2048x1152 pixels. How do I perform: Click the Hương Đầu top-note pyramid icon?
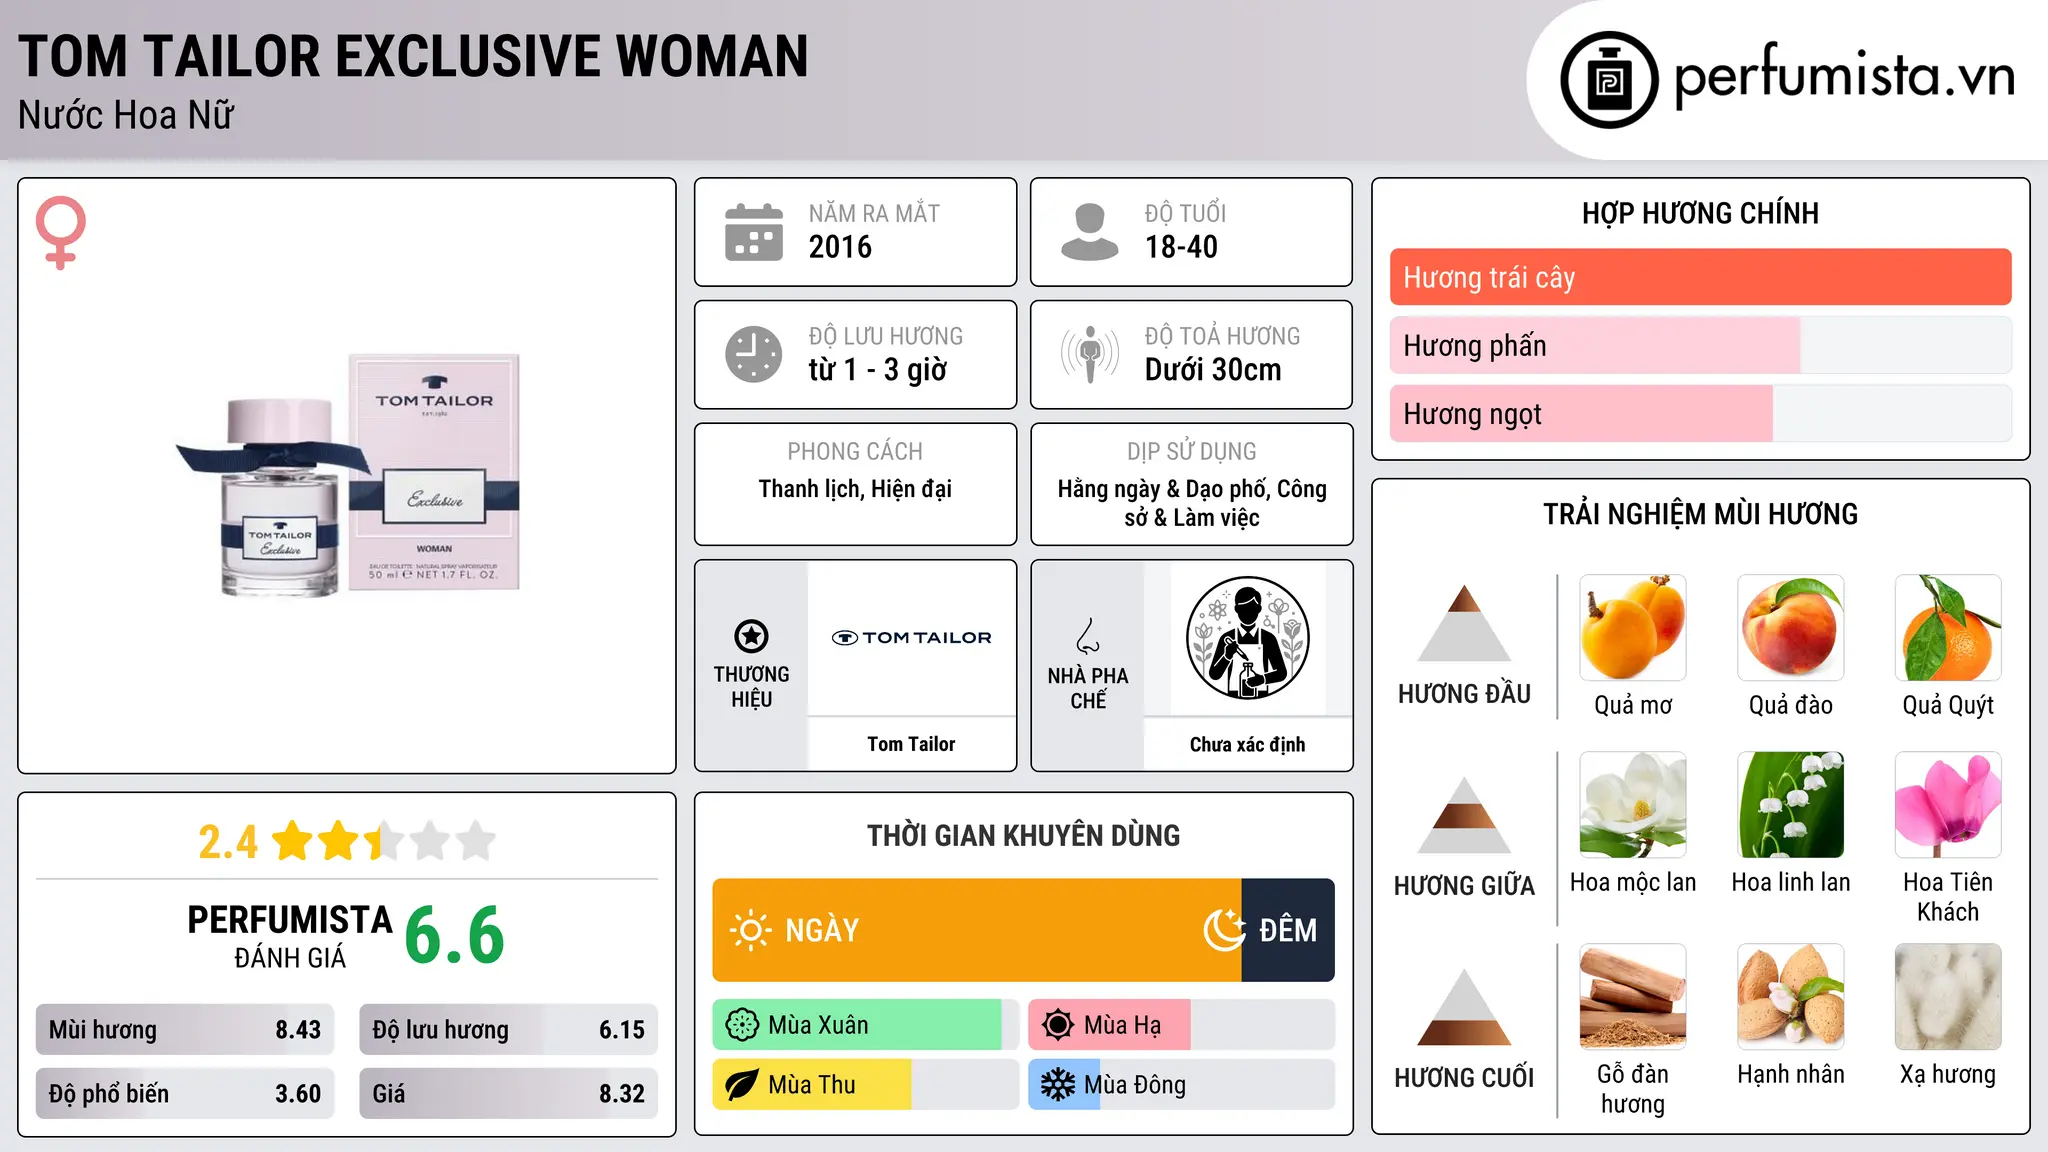(x=1464, y=623)
